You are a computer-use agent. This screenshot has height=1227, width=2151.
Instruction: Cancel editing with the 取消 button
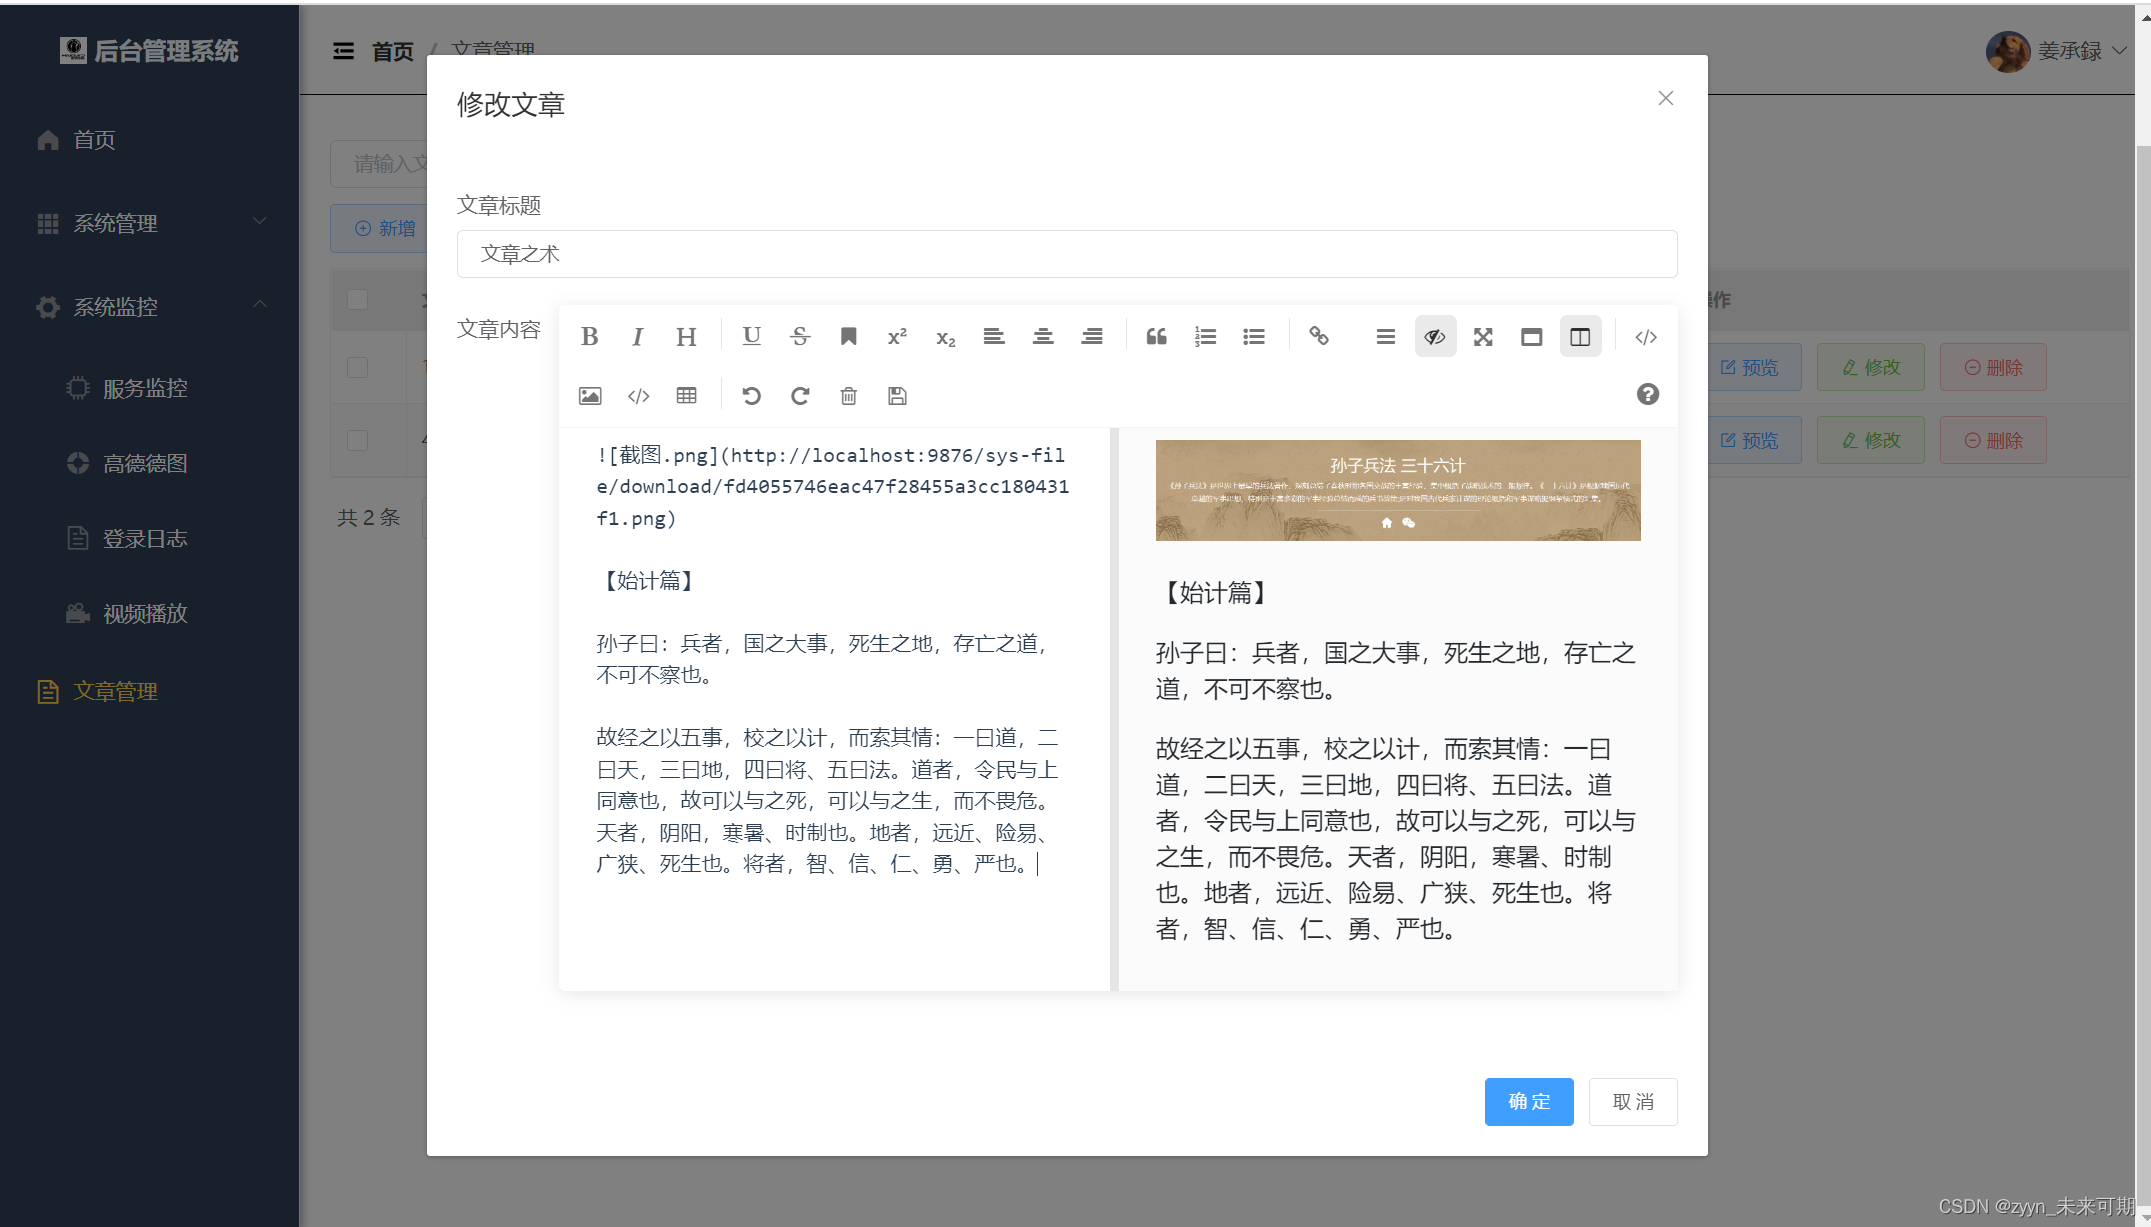tap(1632, 1101)
